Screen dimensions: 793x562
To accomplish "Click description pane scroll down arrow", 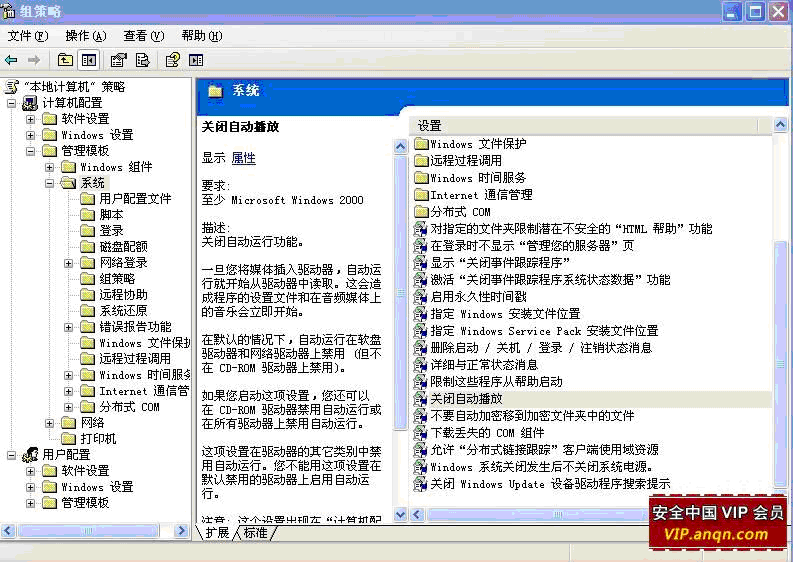I will click(x=401, y=514).
